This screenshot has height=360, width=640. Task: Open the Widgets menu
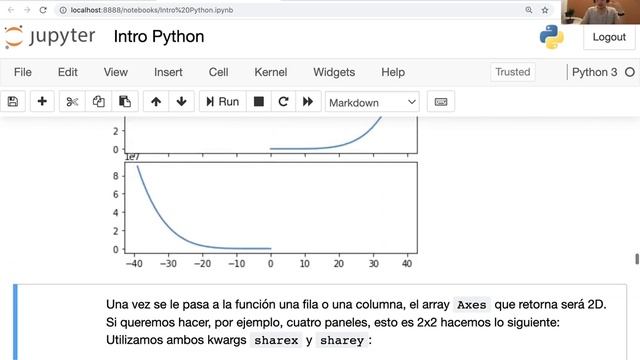coord(334,72)
